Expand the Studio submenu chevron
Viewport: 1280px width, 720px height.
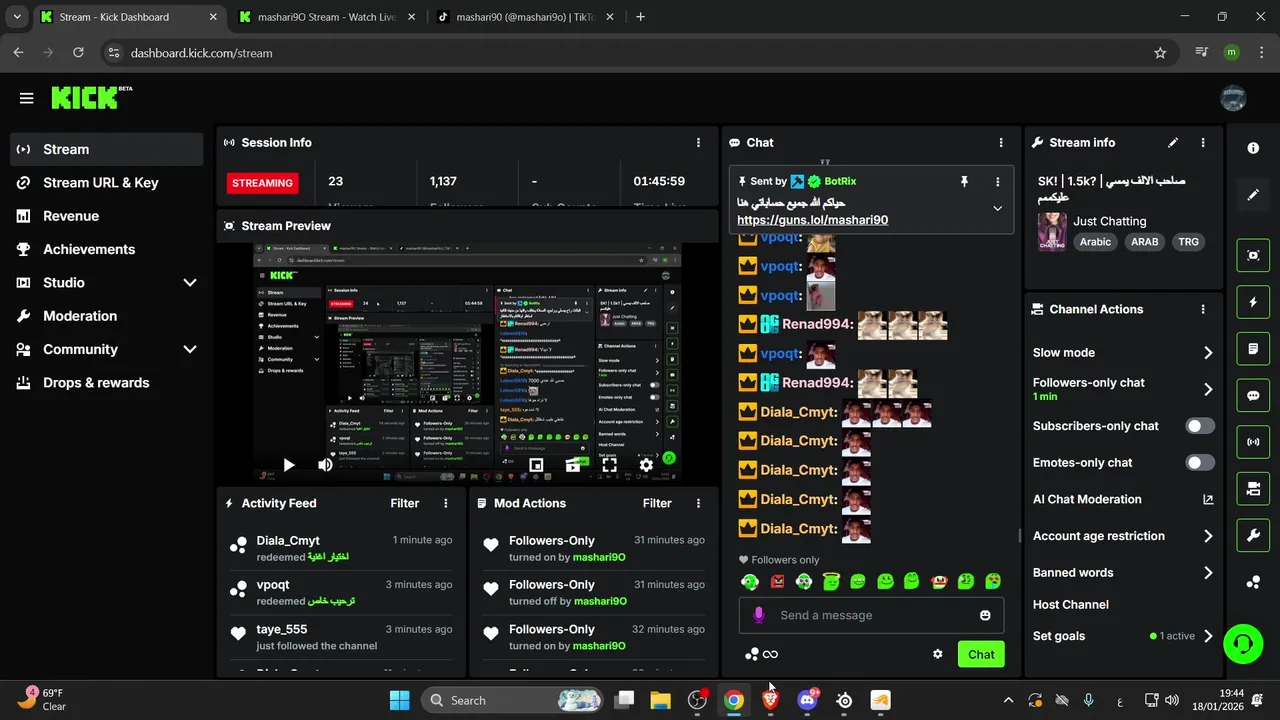[190, 283]
